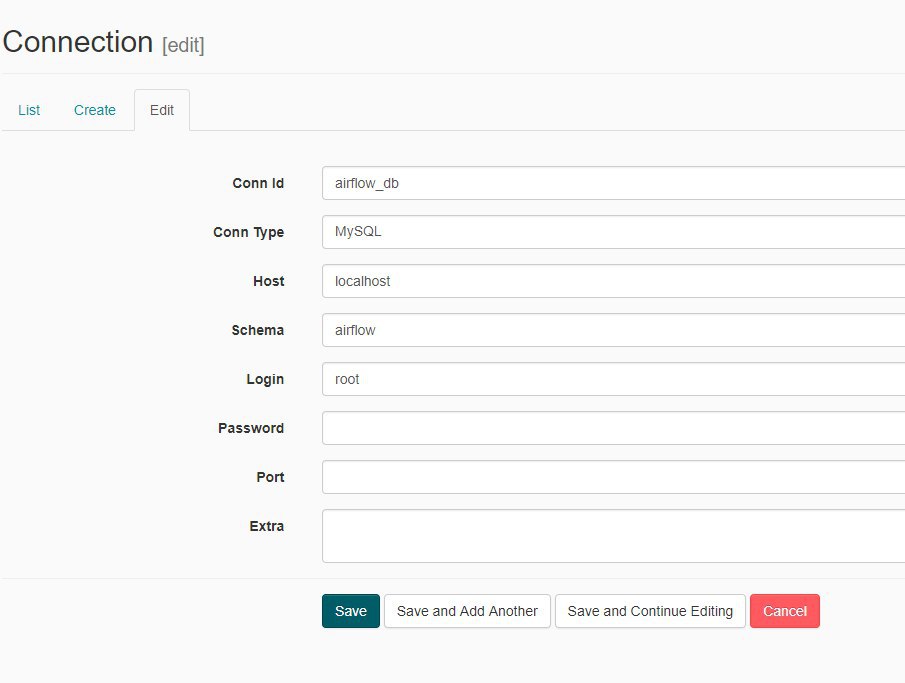Click the Conn Id input field
Viewport: 905px width, 683px height.
(x=614, y=183)
